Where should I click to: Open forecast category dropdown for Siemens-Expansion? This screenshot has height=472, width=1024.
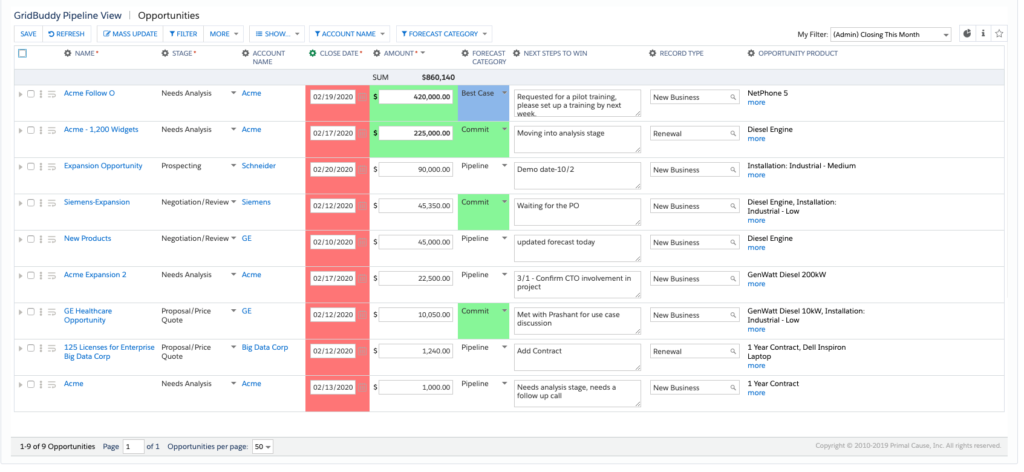[504, 202]
